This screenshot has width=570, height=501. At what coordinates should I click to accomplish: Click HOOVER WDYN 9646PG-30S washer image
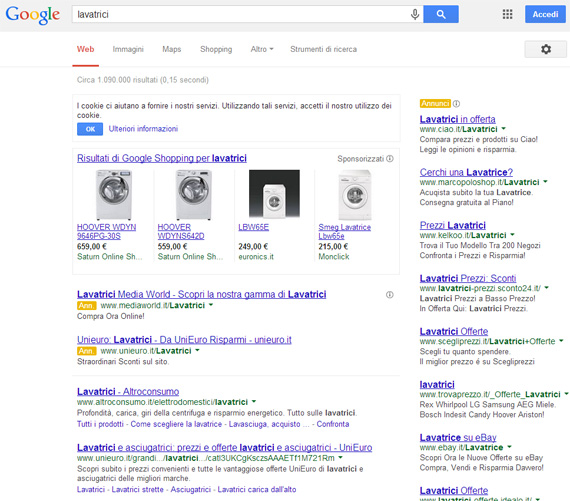click(113, 195)
